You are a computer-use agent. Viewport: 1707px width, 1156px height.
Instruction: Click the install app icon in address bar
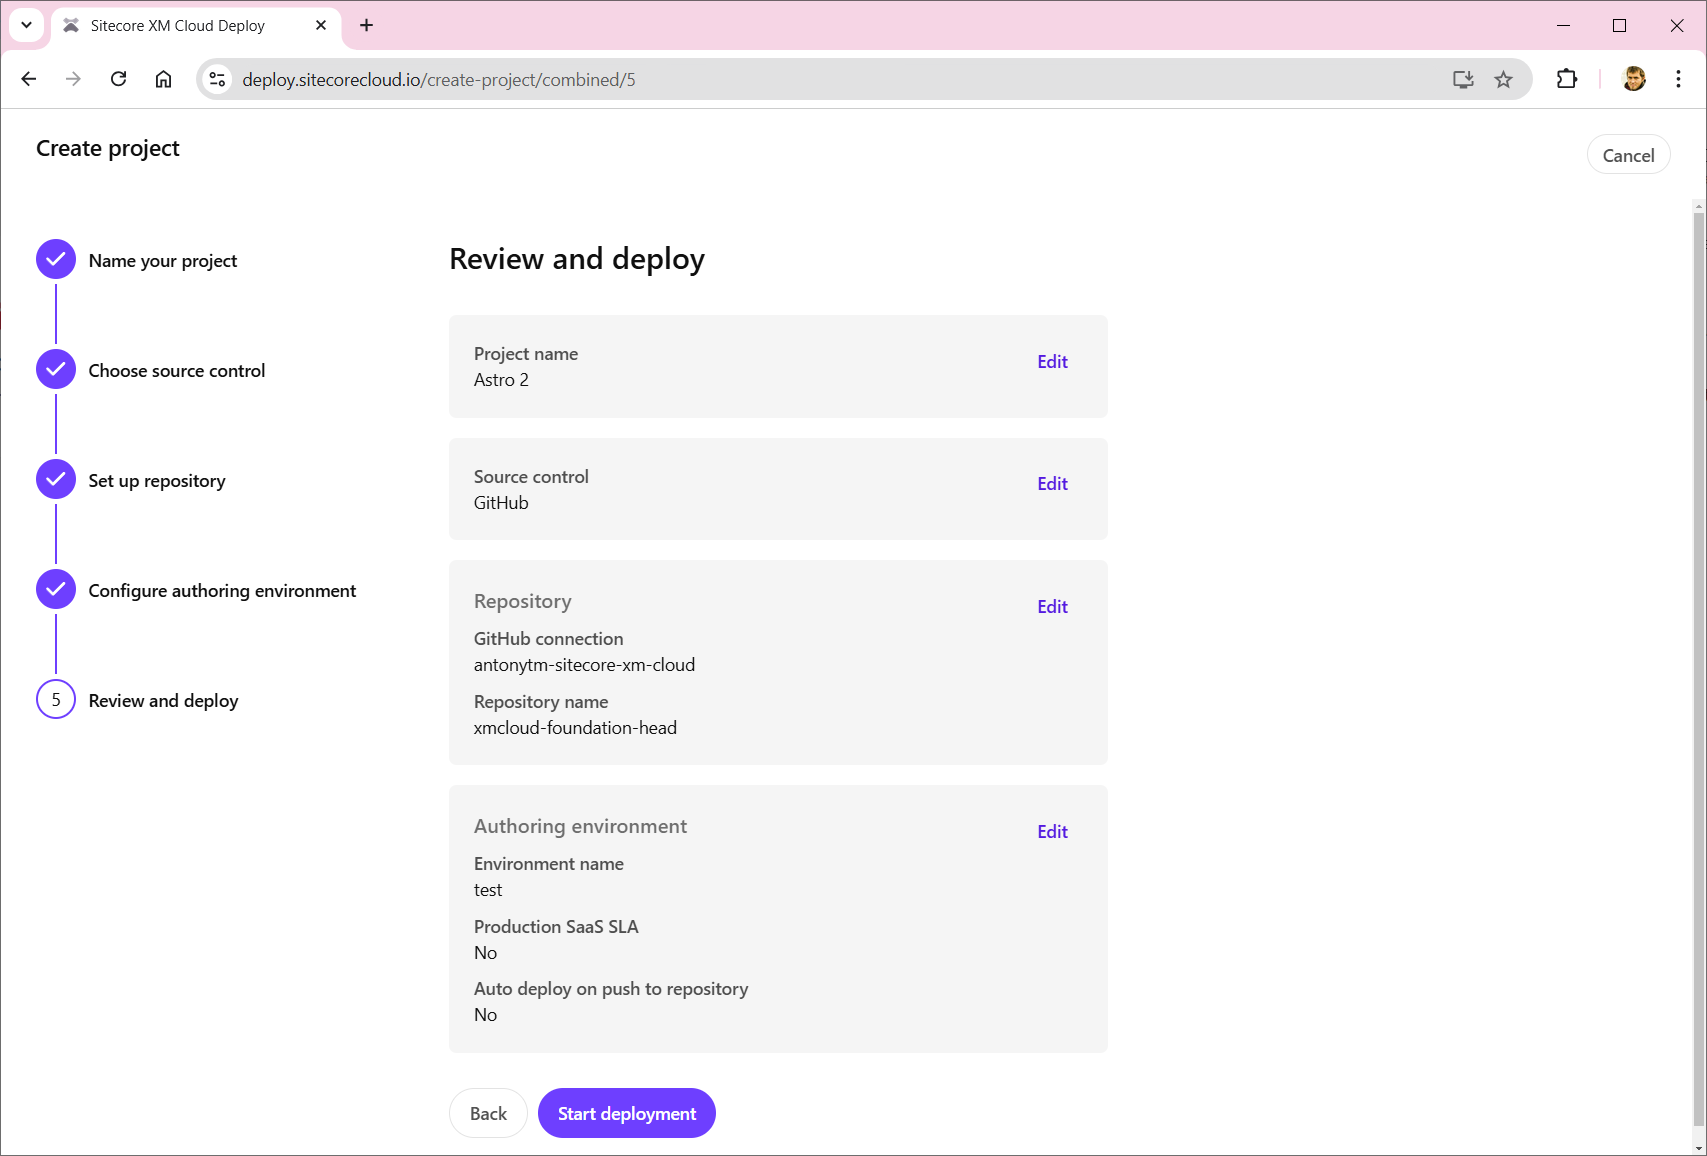click(x=1463, y=79)
